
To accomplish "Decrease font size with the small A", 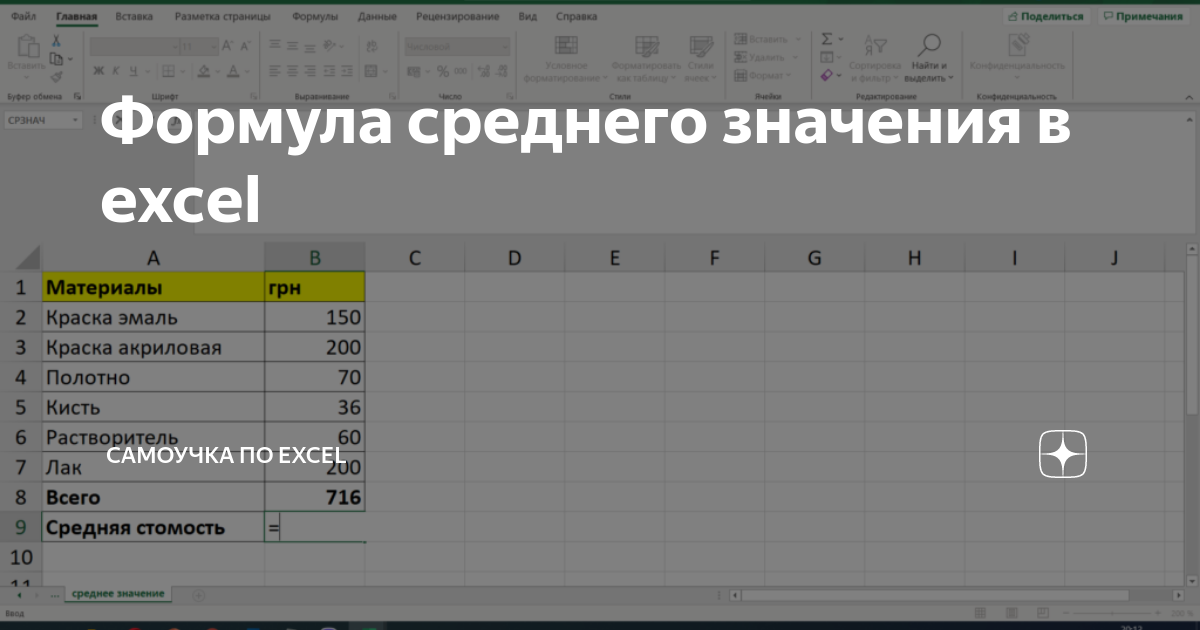I will 244,46.
